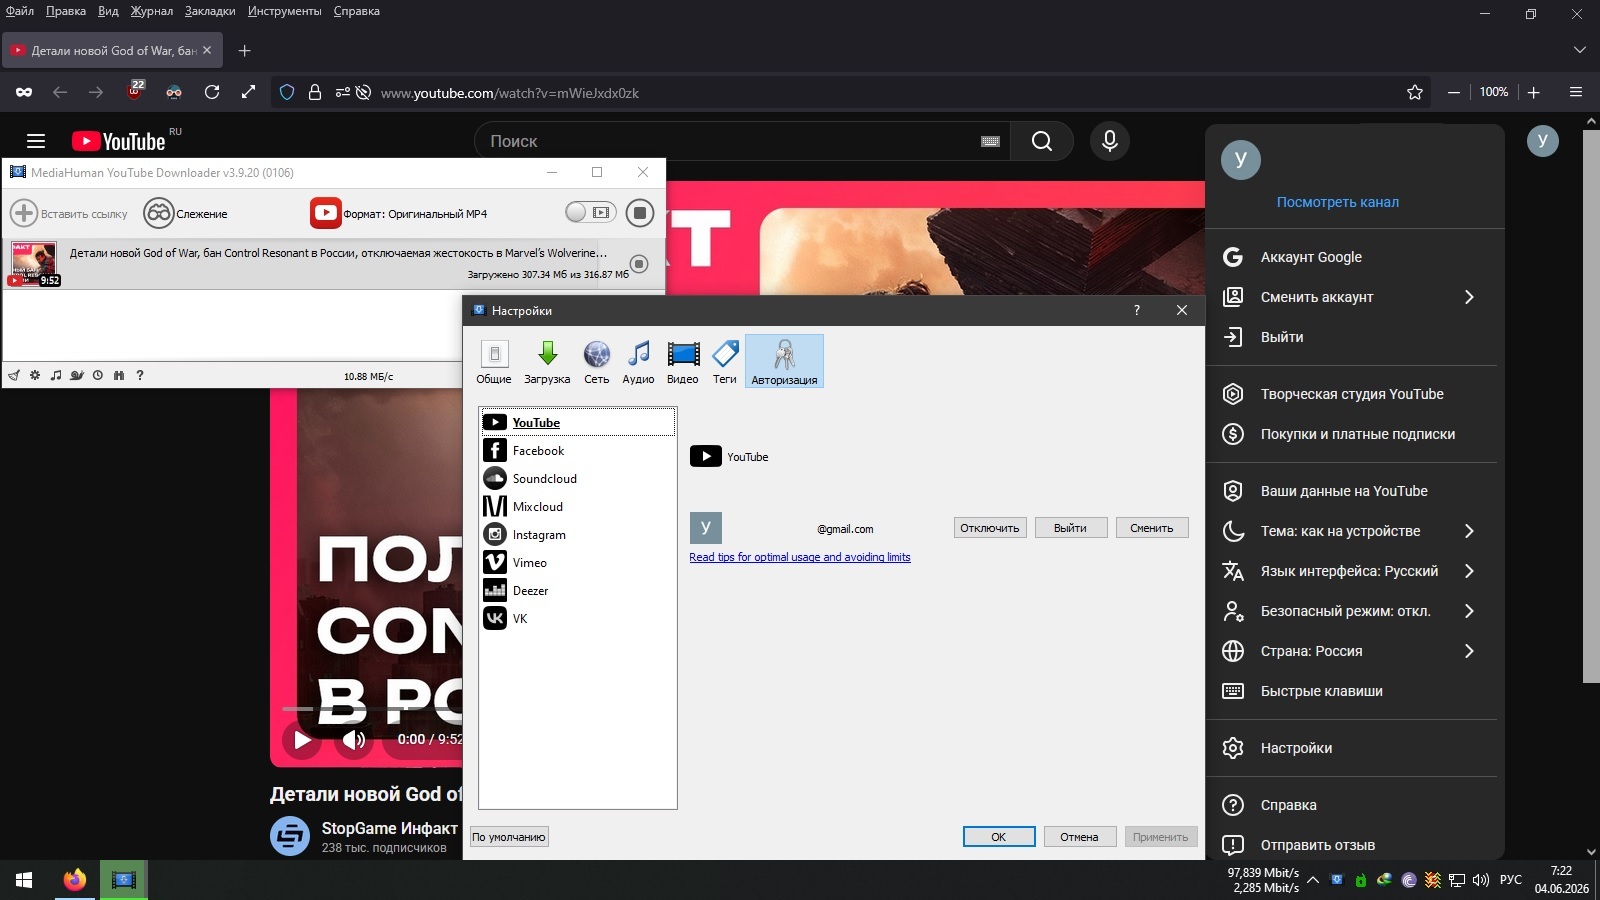Select Soundcloud in the services list
Image resolution: width=1600 pixels, height=900 pixels.
[x=578, y=478]
